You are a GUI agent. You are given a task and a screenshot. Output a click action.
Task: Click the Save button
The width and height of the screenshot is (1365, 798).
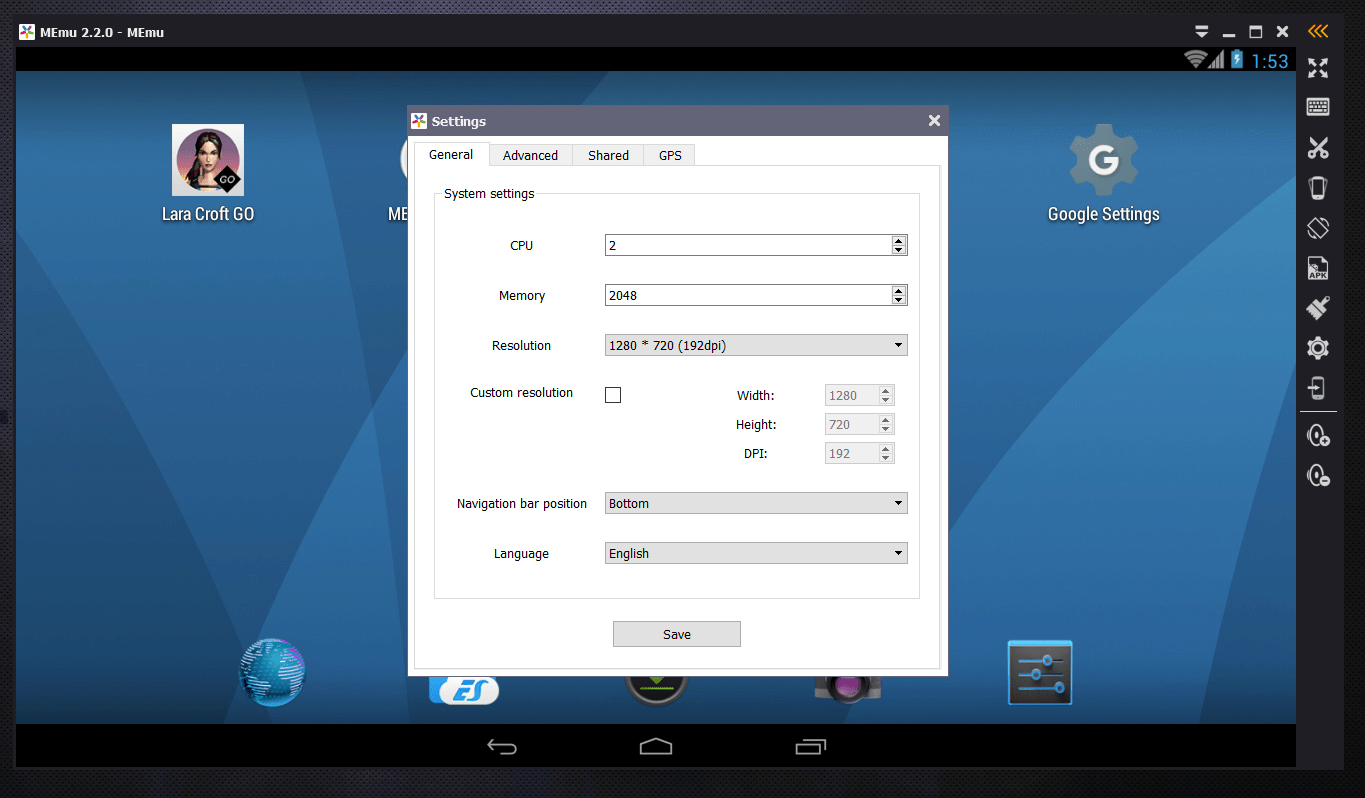click(677, 634)
